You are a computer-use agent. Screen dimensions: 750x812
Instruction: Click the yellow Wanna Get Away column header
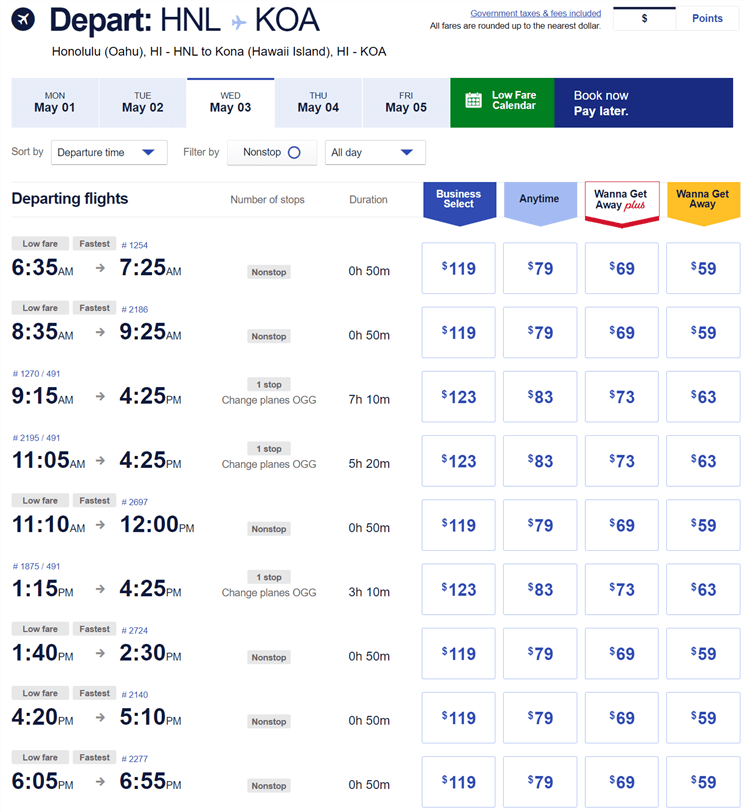point(703,200)
